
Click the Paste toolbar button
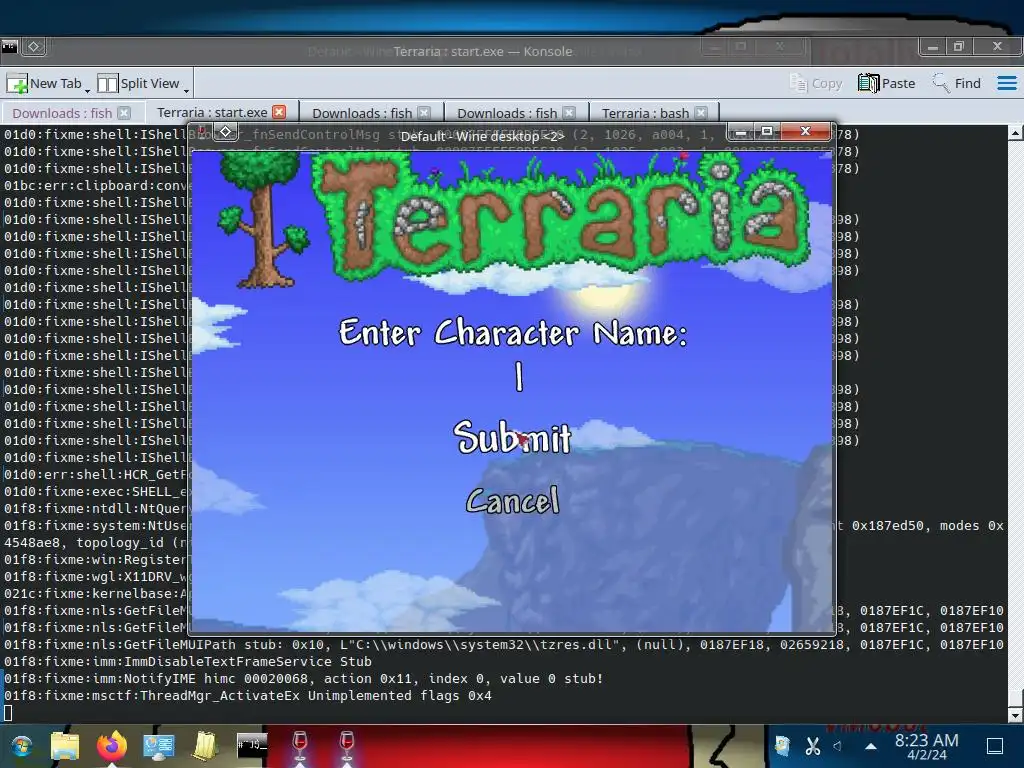pyautogui.click(x=886, y=84)
